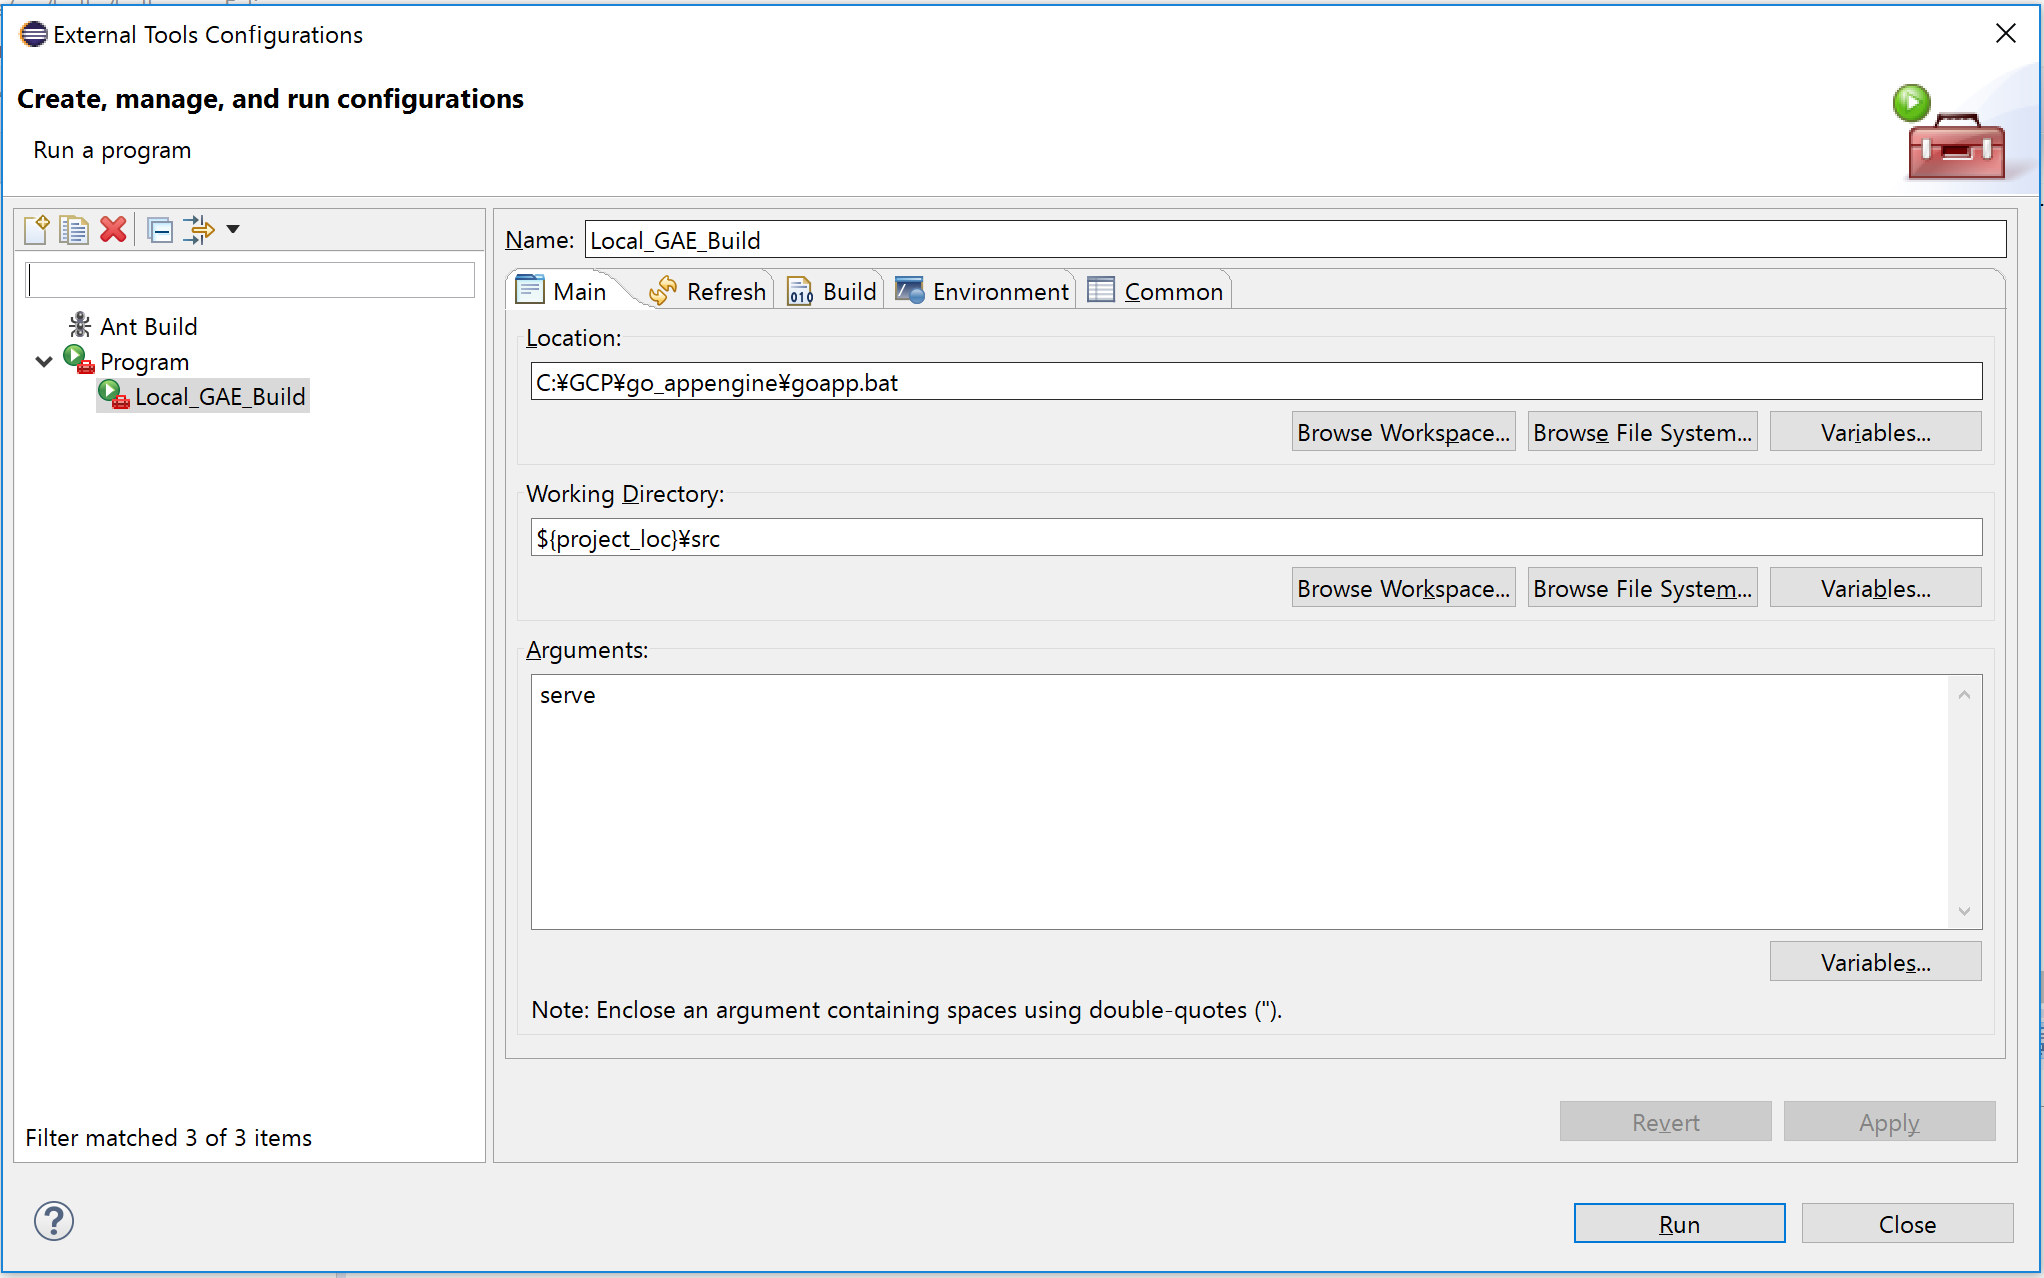The image size is (2044, 1278).
Task: Click arguments box scroll down arrow
Action: pyautogui.click(x=1964, y=911)
